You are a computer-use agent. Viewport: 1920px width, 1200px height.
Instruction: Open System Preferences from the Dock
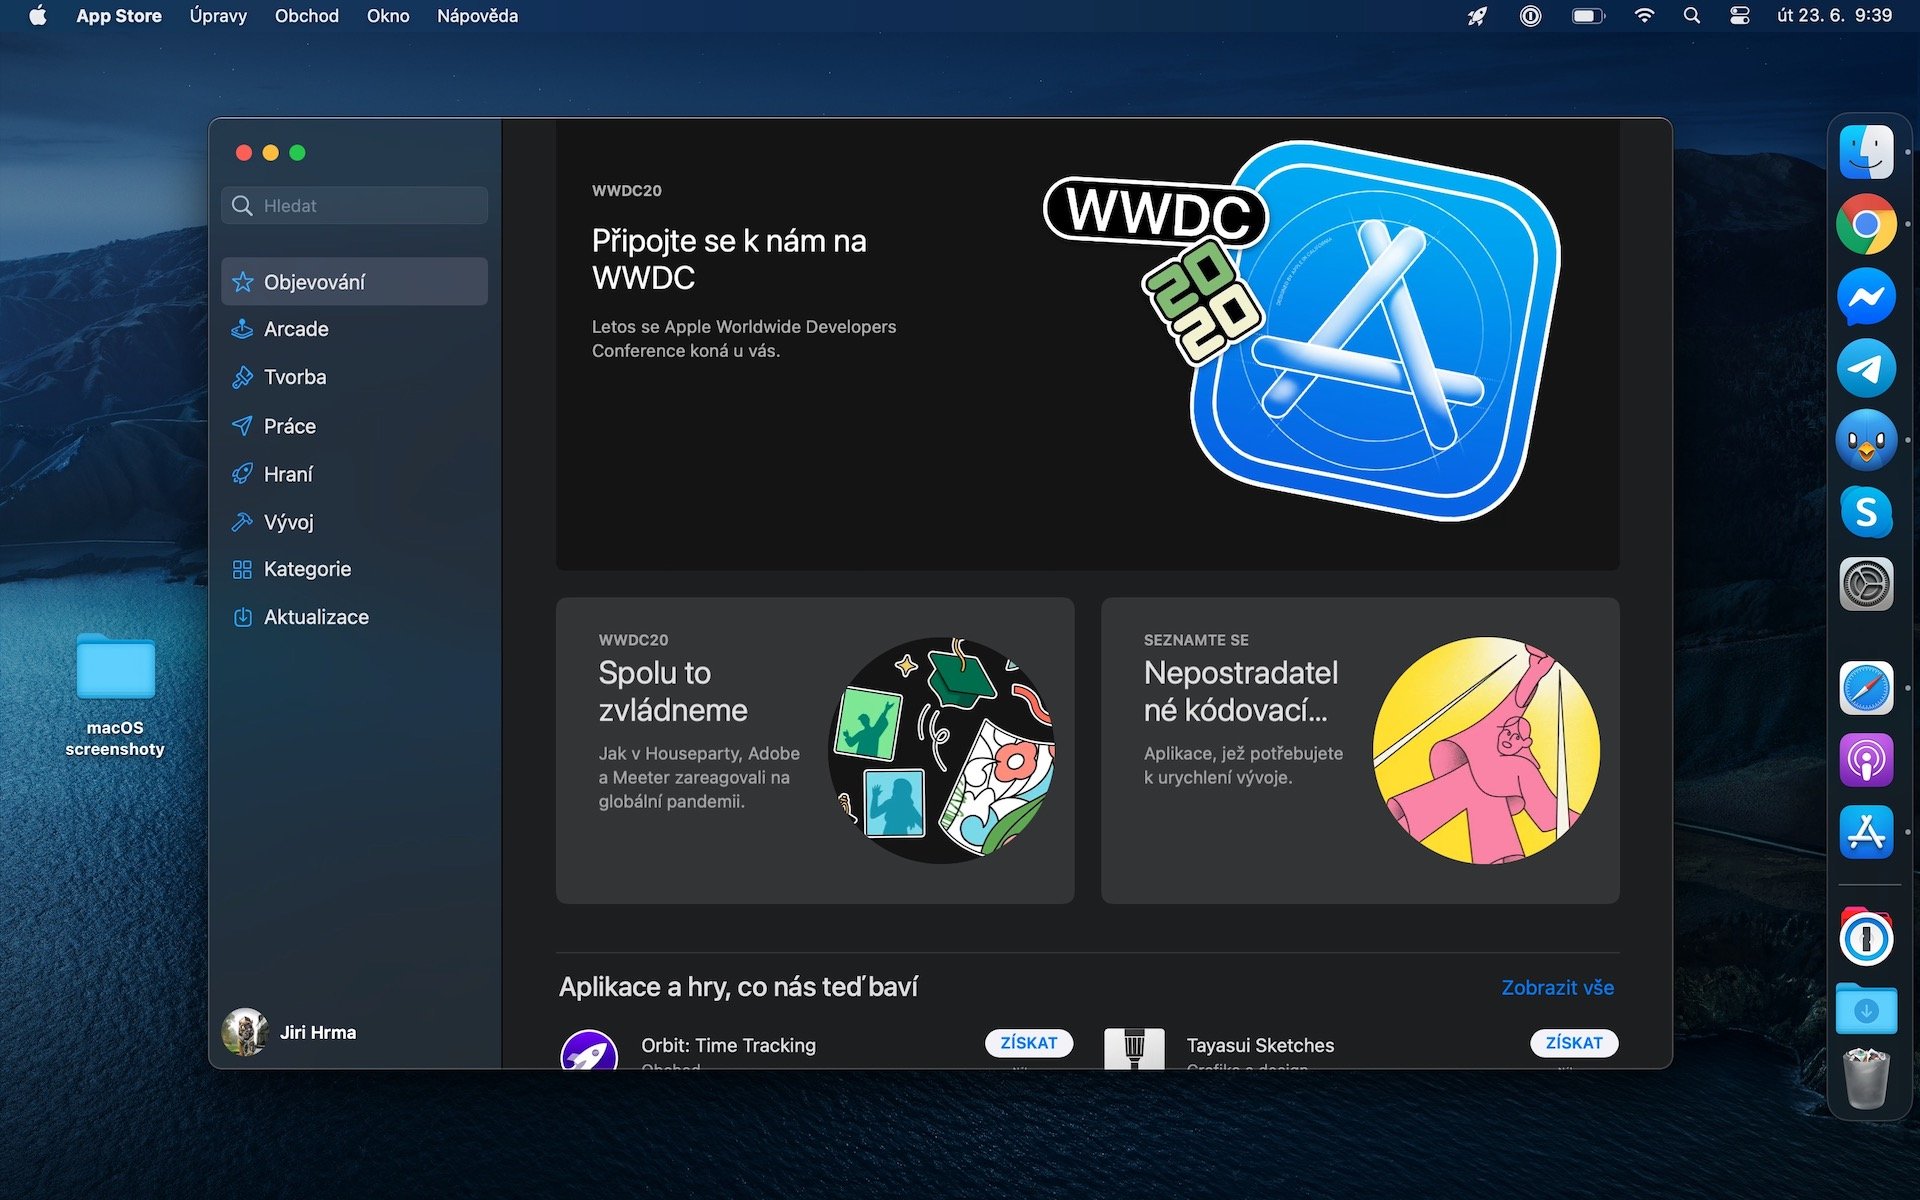[x=1866, y=584]
